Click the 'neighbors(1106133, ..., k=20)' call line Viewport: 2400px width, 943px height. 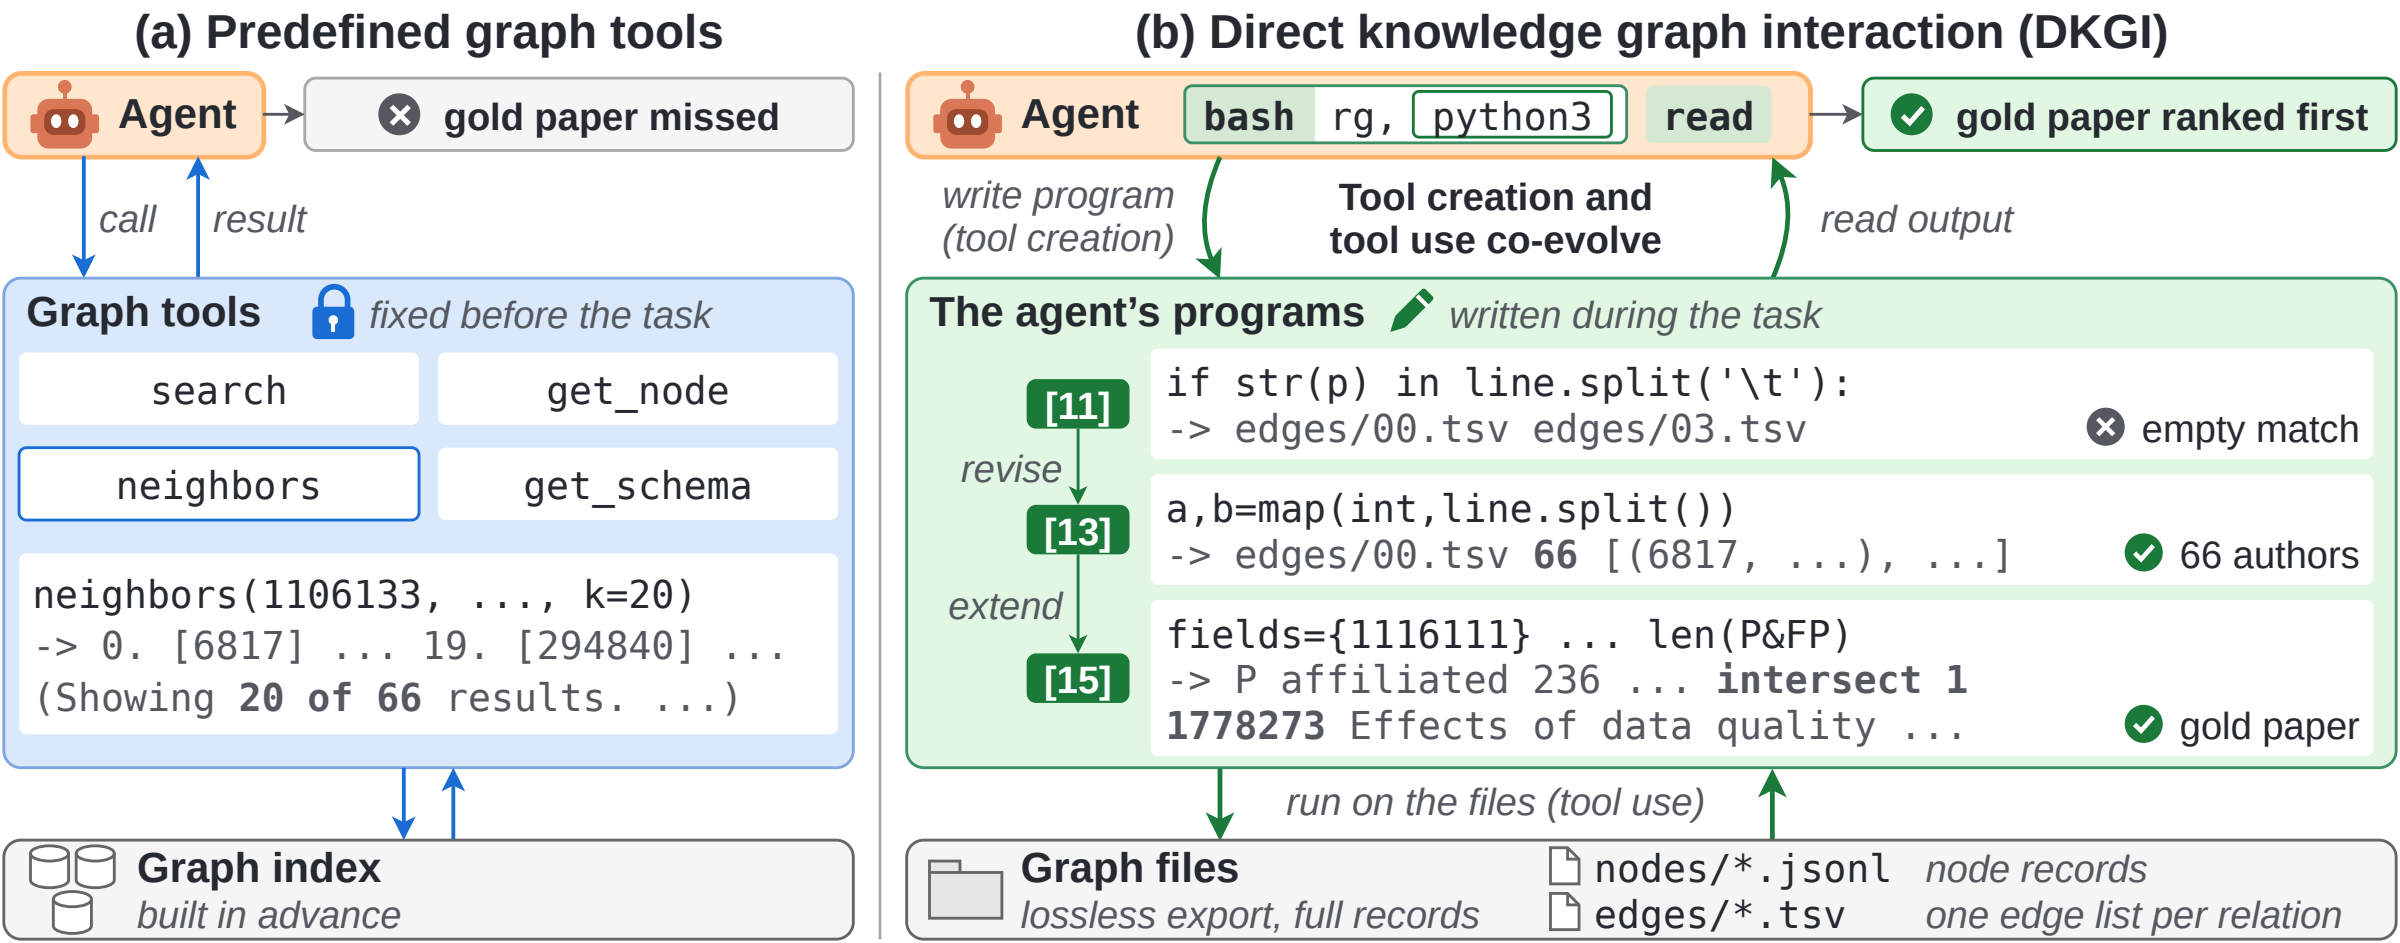tap(364, 596)
